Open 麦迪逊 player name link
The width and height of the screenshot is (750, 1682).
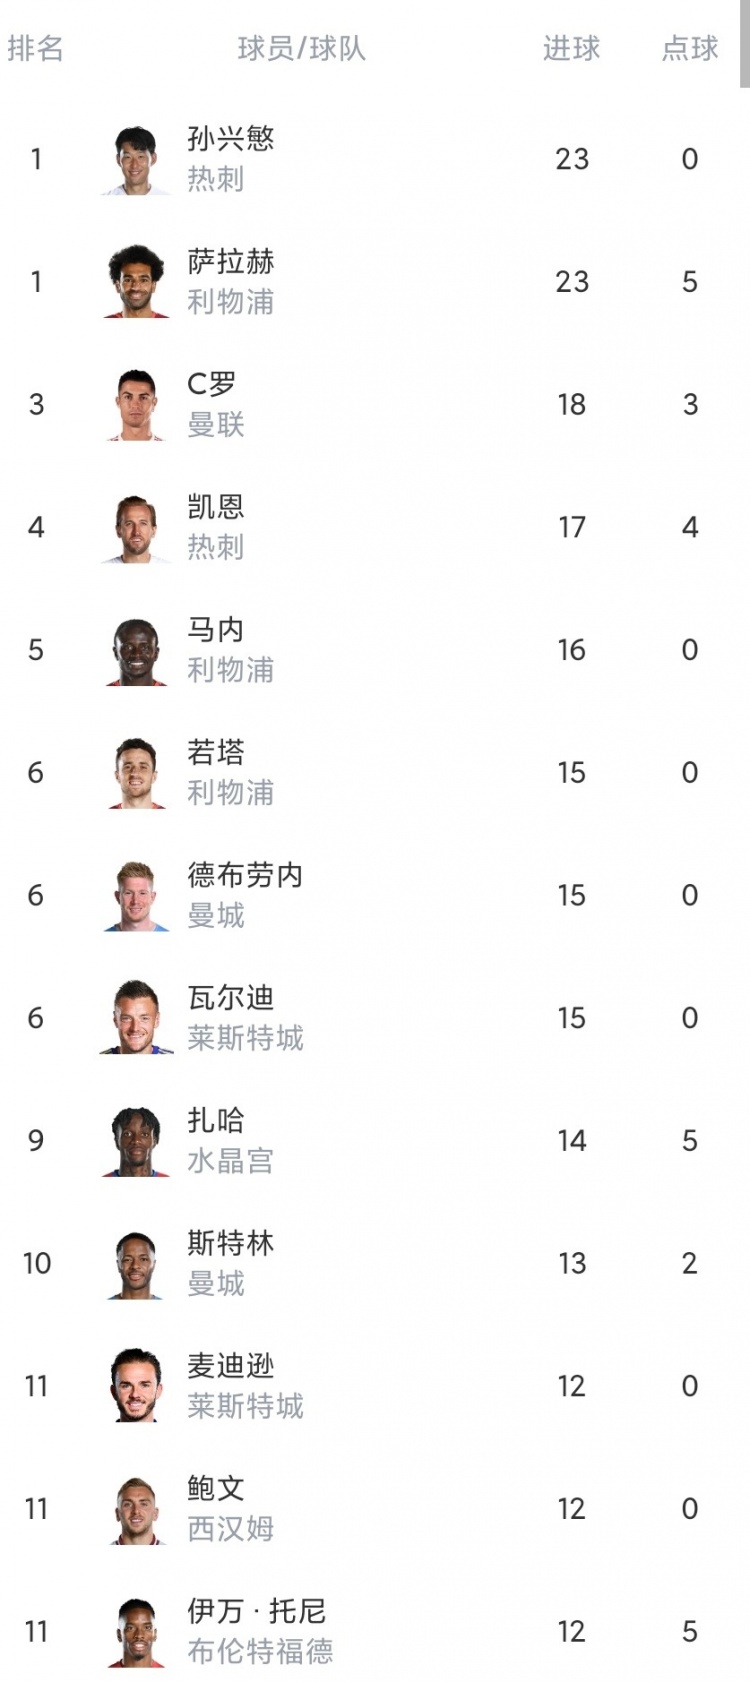[x=231, y=1365]
